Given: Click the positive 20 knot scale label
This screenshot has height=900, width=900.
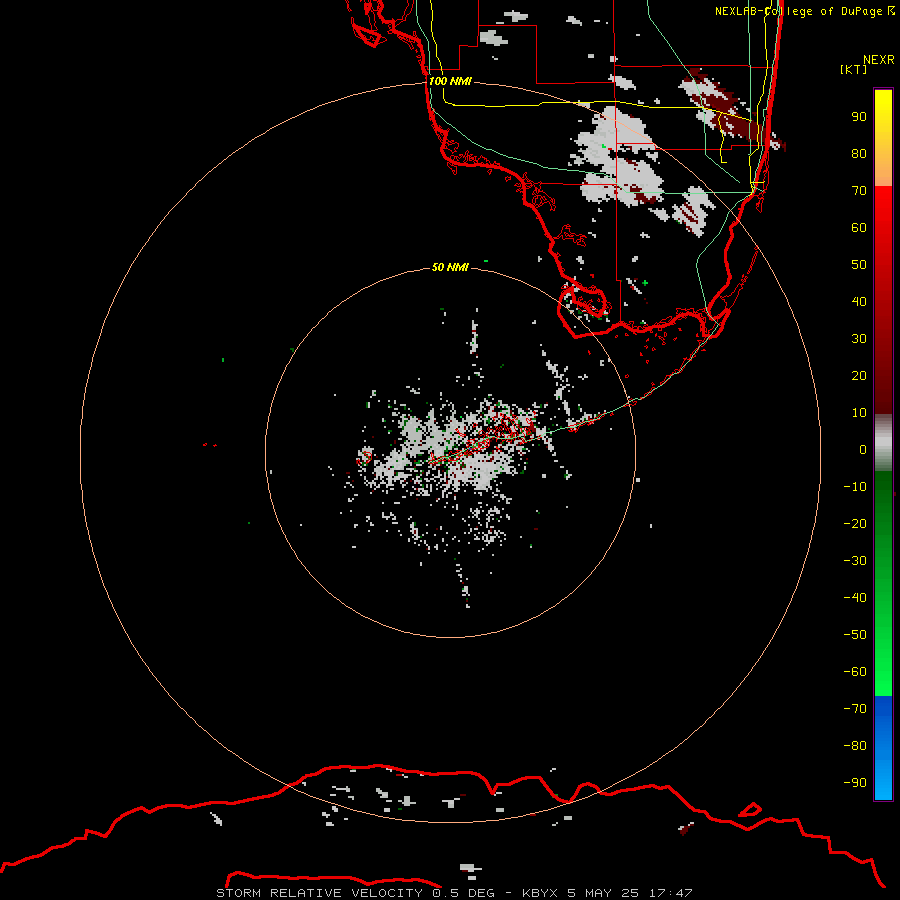Looking at the screenshot, I should (859, 375).
